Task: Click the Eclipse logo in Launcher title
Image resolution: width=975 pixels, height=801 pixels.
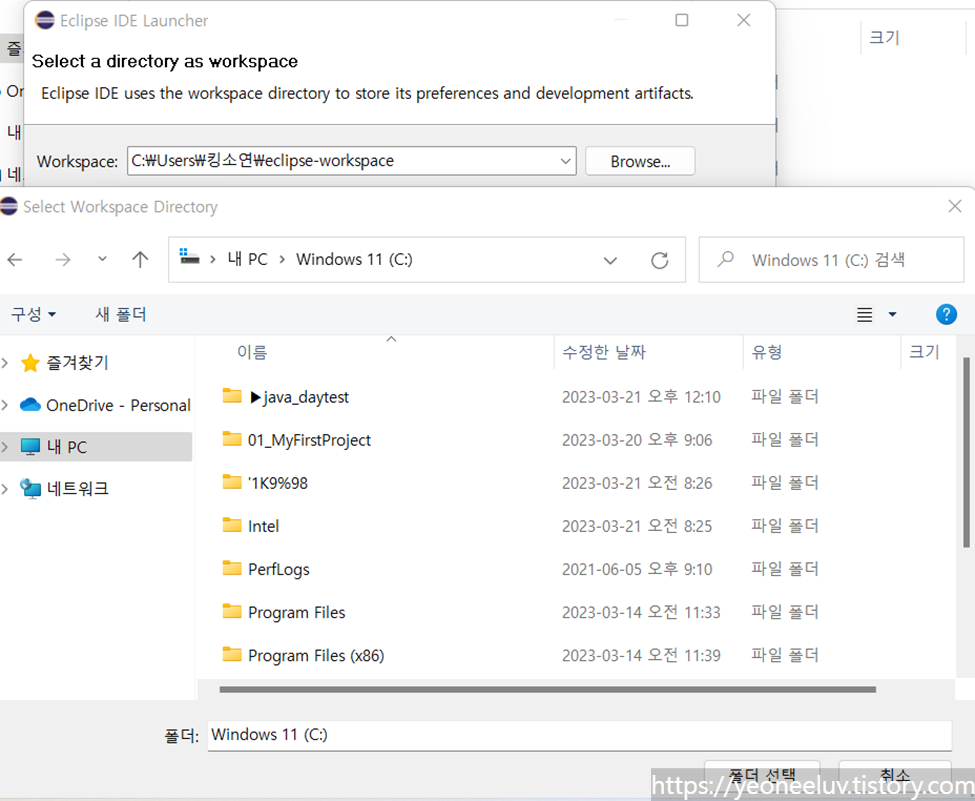Action: [x=45, y=20]
